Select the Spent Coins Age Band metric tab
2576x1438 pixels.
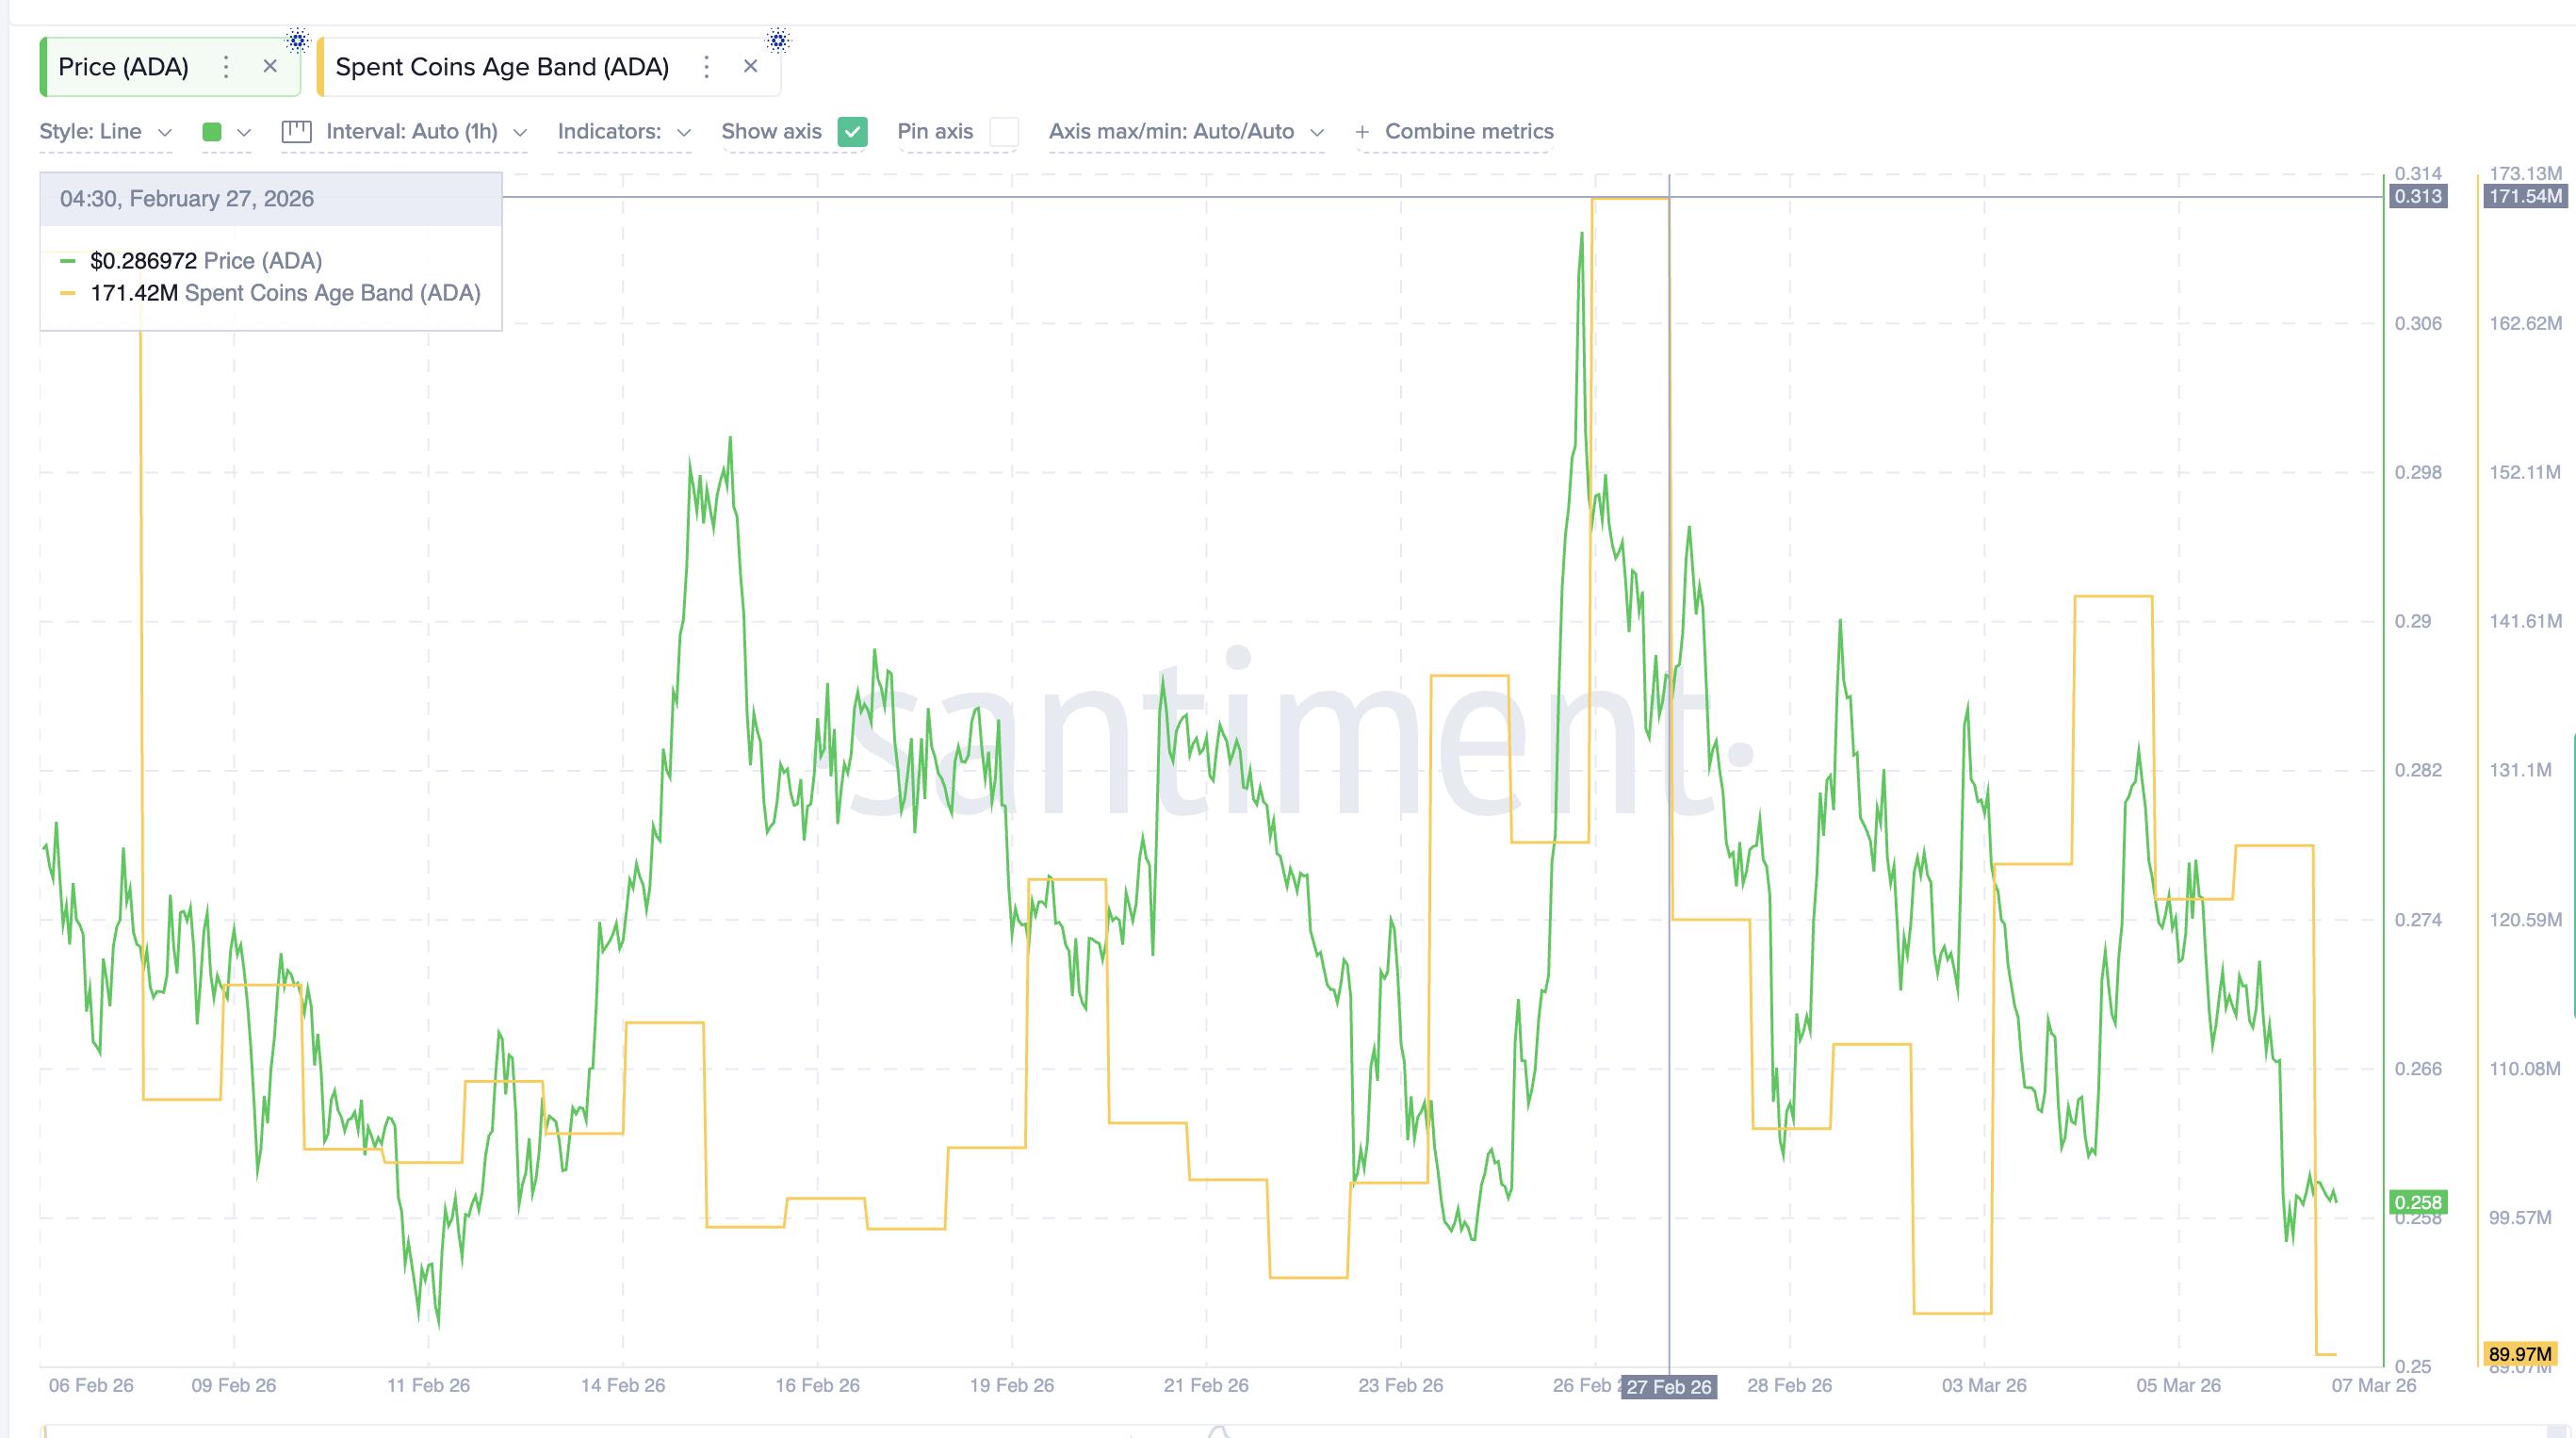[x=502, y=67]
